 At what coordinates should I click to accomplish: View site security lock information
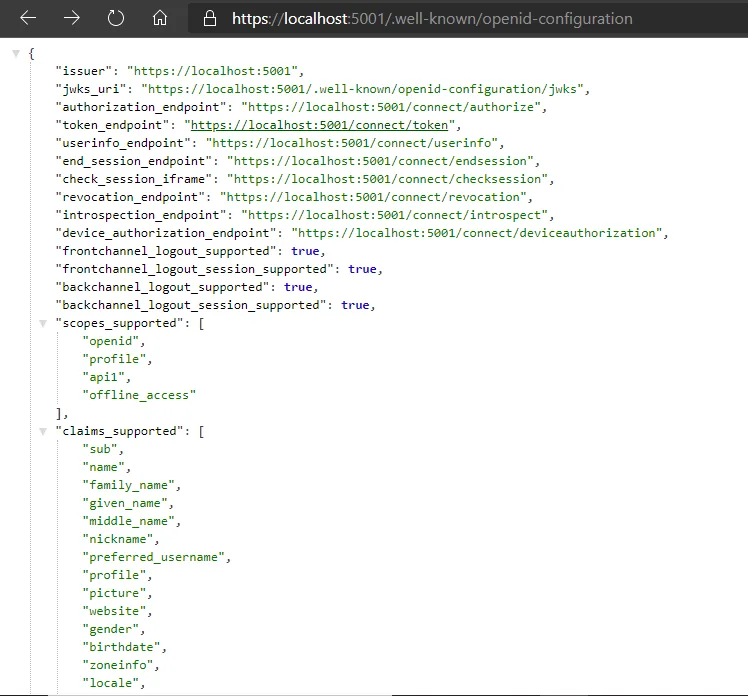tap(210, 19)
